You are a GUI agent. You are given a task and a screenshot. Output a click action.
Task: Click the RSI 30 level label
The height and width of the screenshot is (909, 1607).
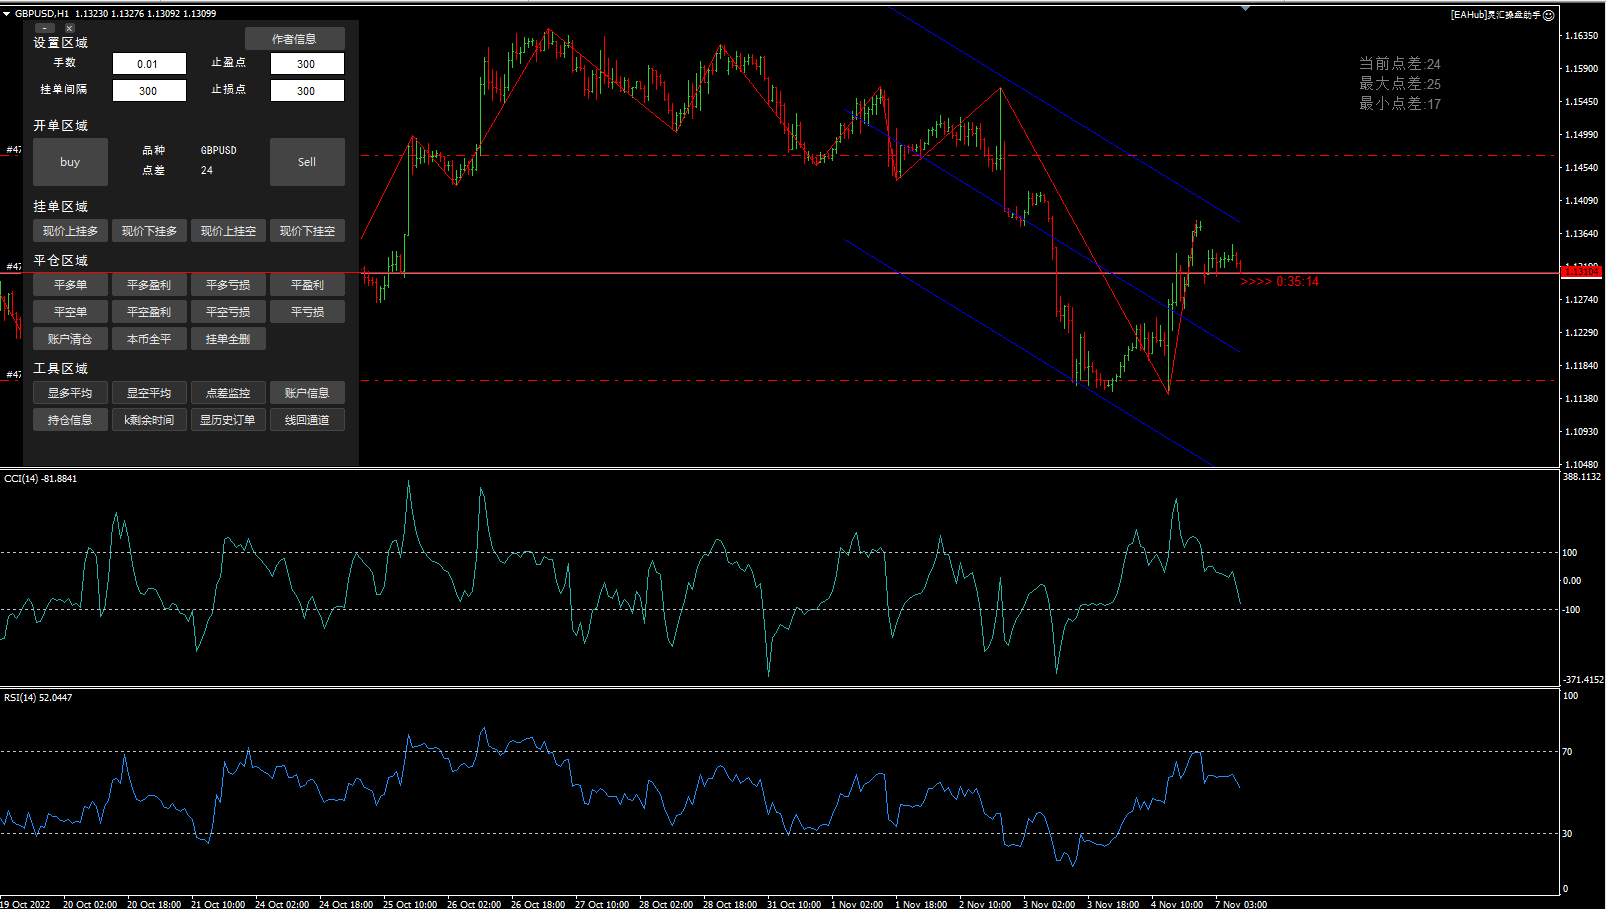coord(1567,834)
